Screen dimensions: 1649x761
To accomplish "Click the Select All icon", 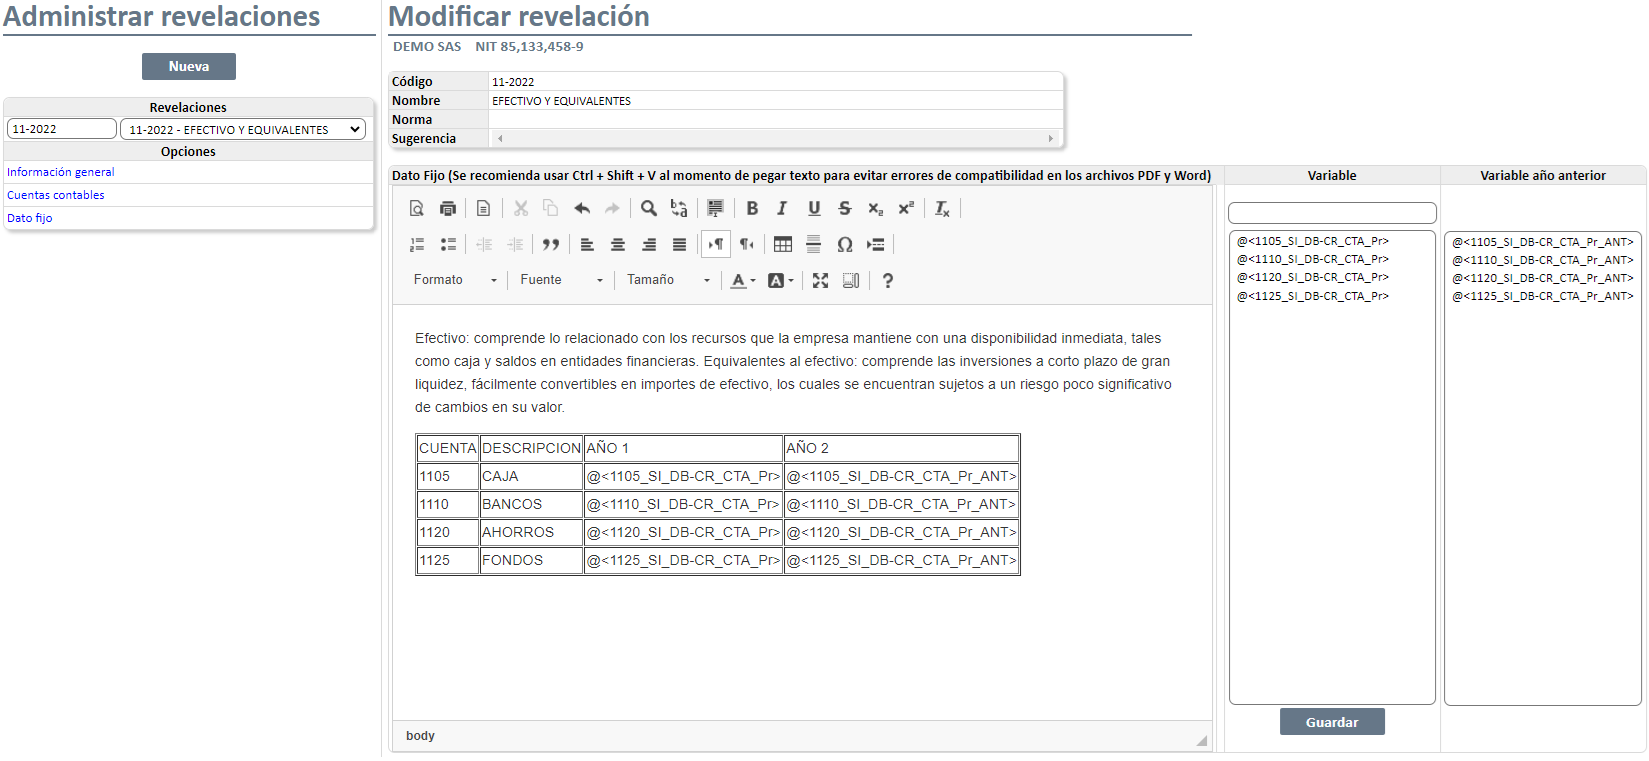I will click(715, 208).
